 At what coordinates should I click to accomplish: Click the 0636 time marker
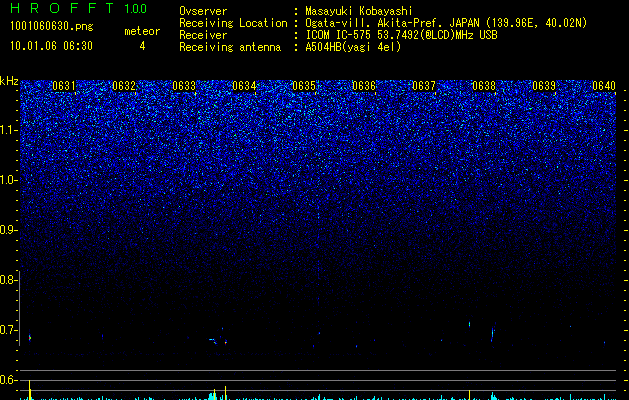coord(364,86)
